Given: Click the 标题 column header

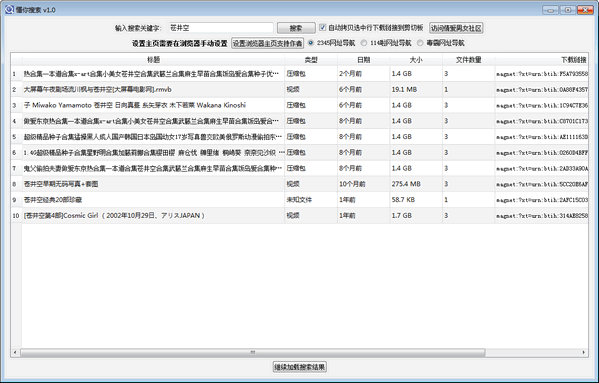Looking at the screenshot, I should click(x=153, y=60).
